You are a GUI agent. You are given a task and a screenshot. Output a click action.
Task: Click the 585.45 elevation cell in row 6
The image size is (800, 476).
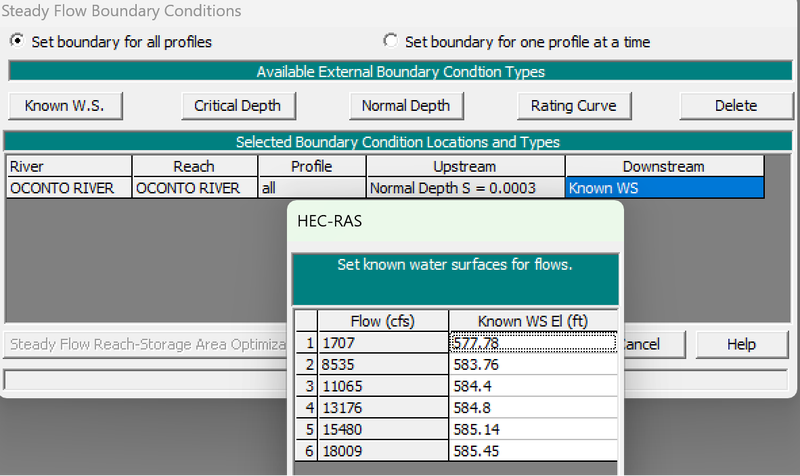tap(532, 451)
